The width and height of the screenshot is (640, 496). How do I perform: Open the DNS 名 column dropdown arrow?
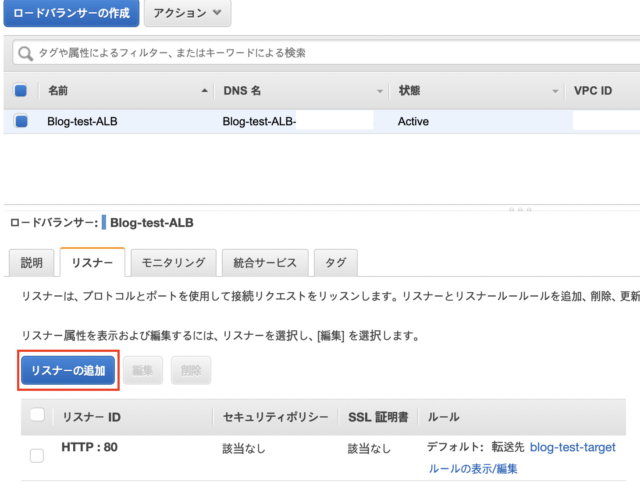tap(380, 91)
